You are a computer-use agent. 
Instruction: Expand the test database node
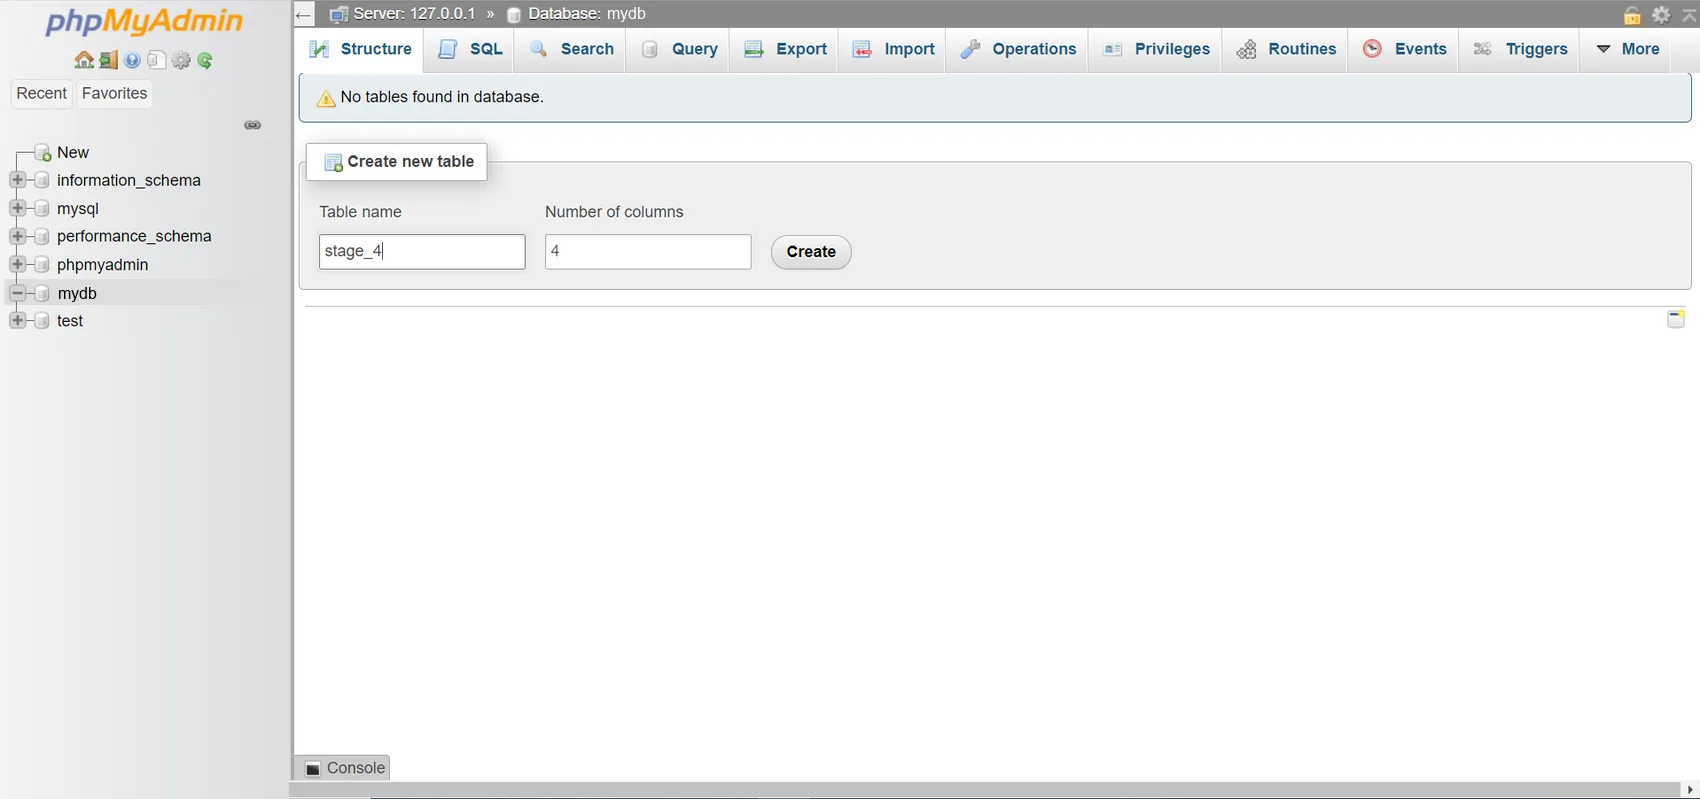point(17,320)
